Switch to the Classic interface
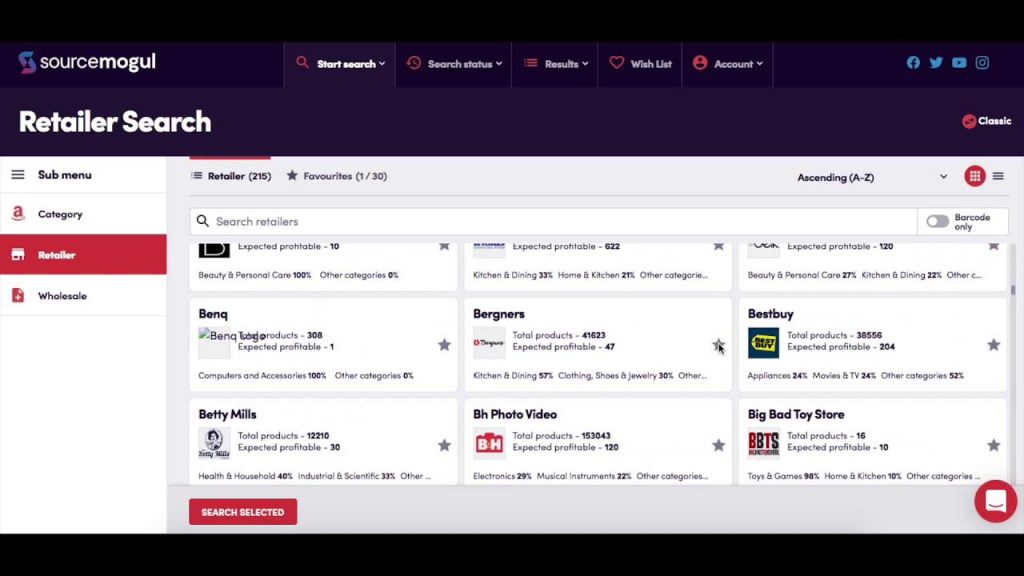Viewport: 1024px width, 576px height. pos(986,121)
